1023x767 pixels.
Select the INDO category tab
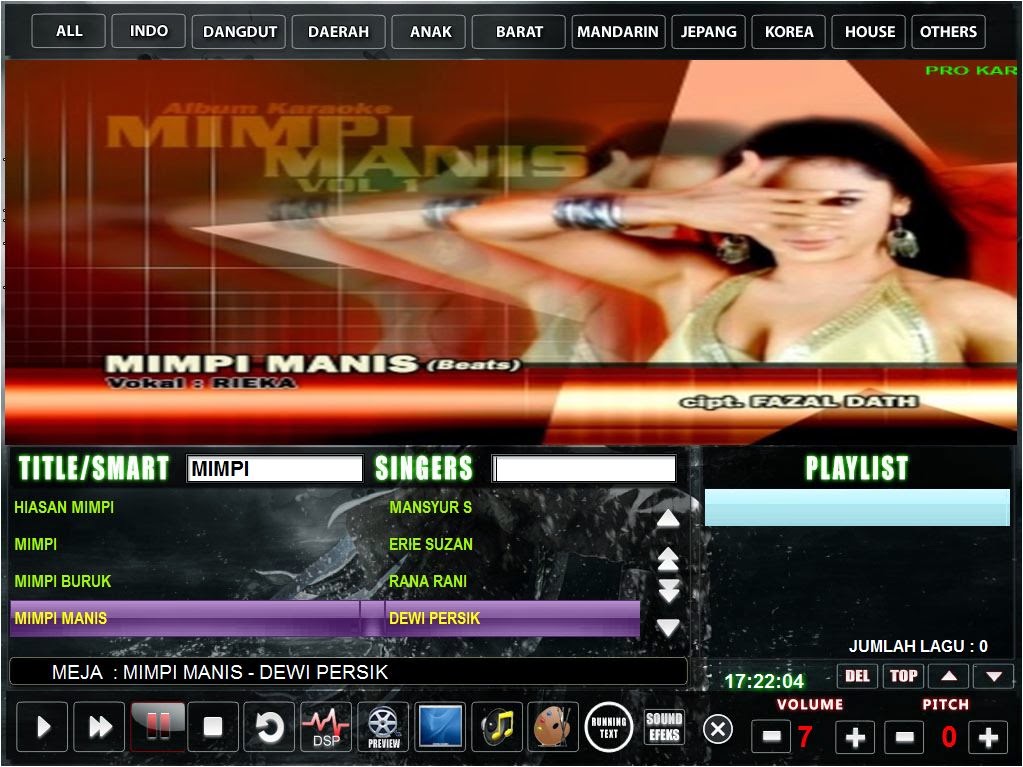(x=149, y=31)
